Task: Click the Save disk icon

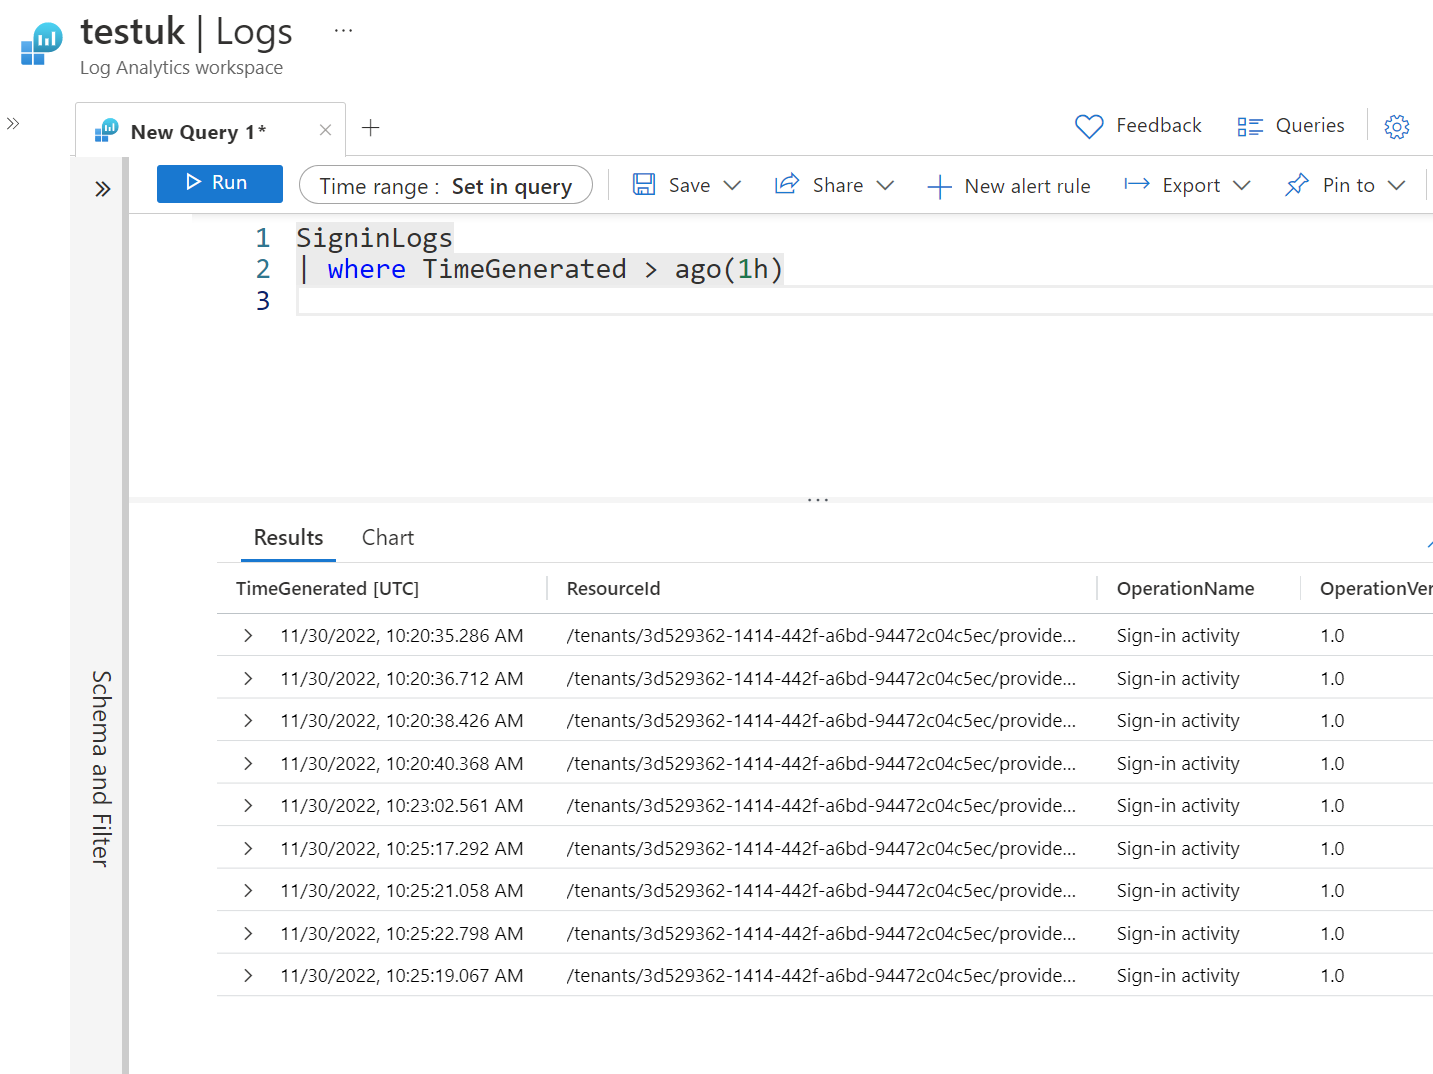Action: tap(644, 184)
